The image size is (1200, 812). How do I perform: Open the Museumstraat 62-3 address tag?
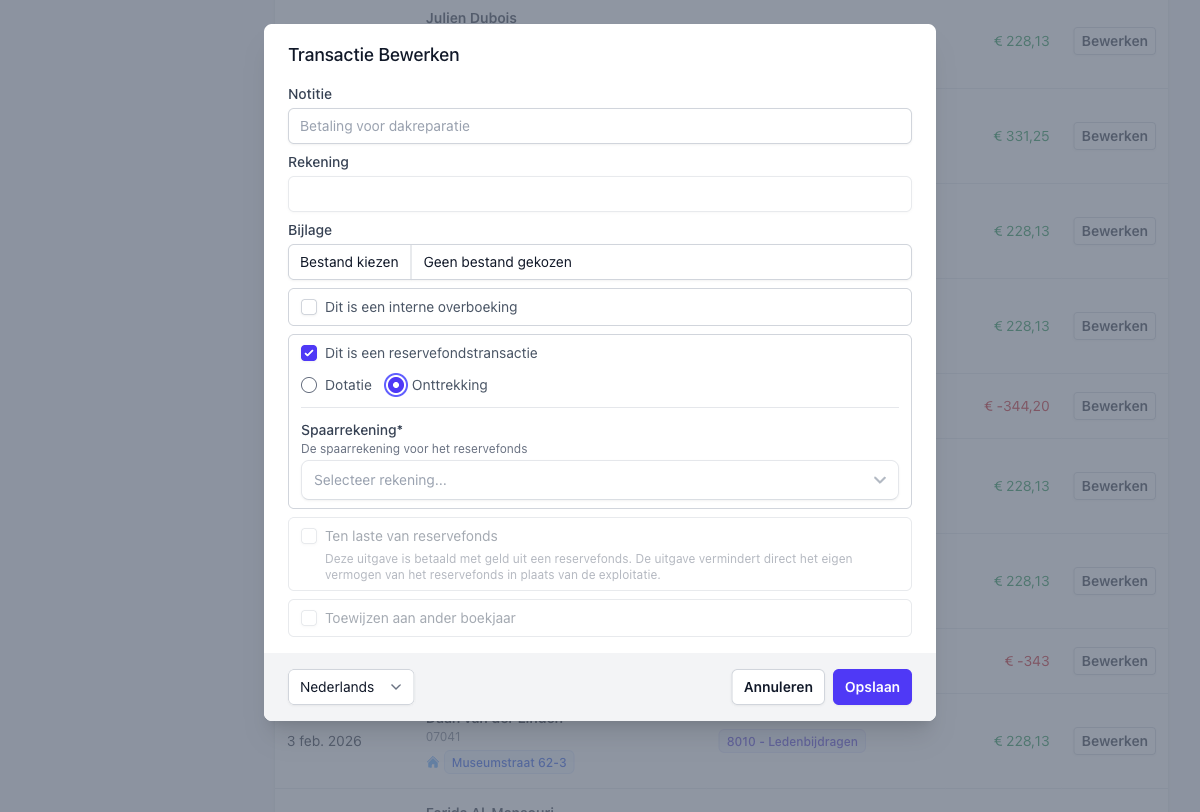coord(509,763)
